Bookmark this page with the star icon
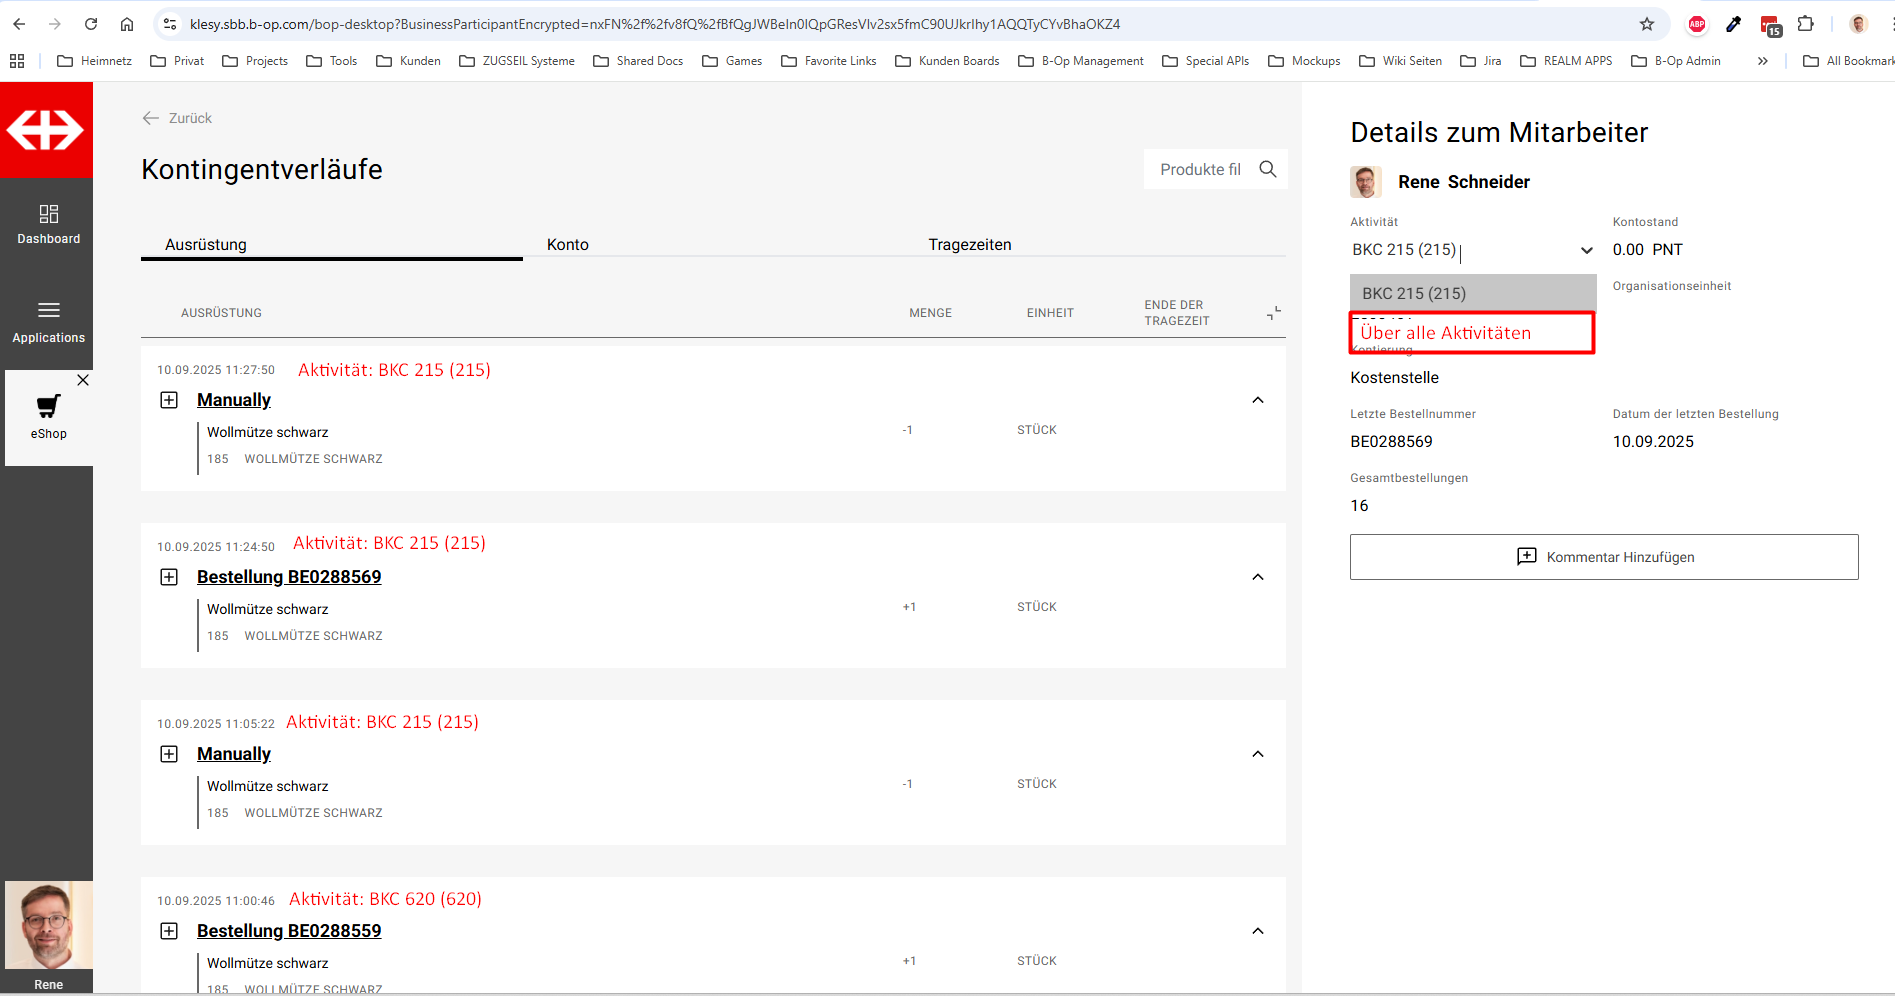Viewport: 1895px width, 996px height. 1647,24
